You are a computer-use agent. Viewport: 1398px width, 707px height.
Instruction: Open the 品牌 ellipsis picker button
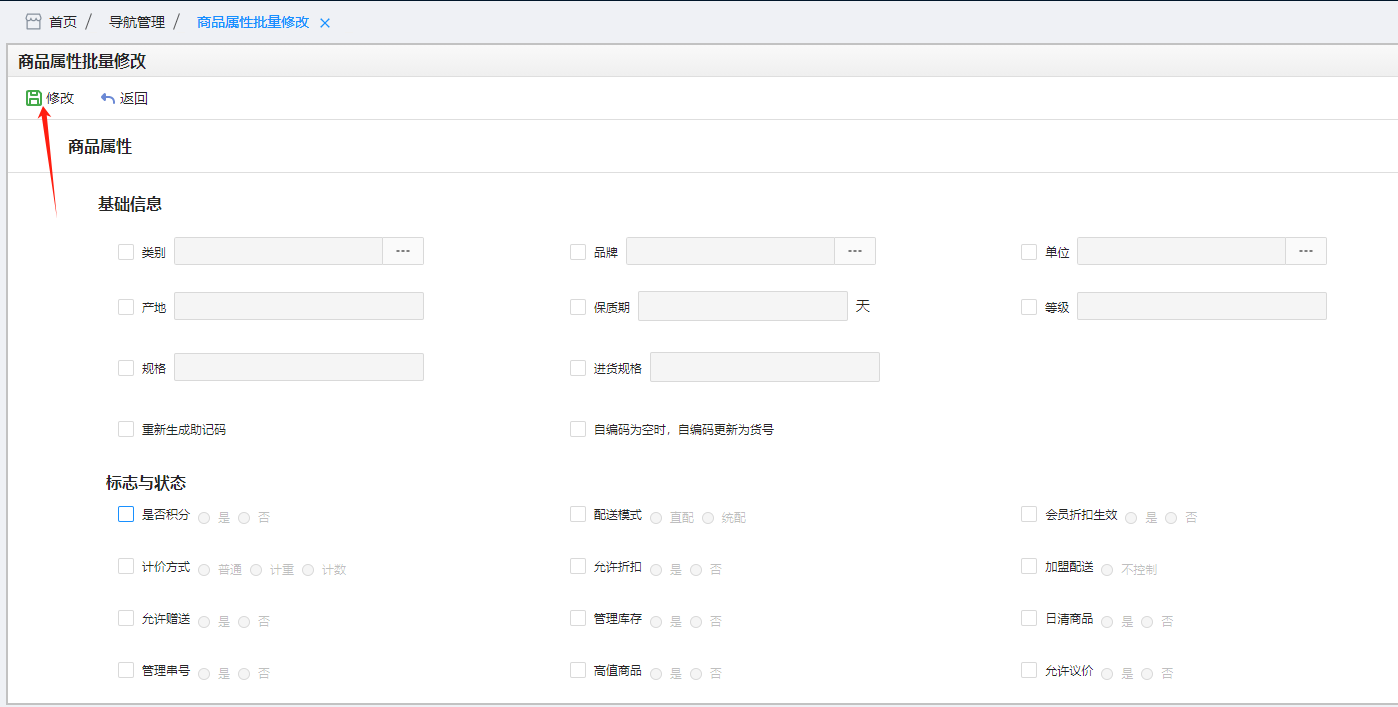(x=855, y=251)
